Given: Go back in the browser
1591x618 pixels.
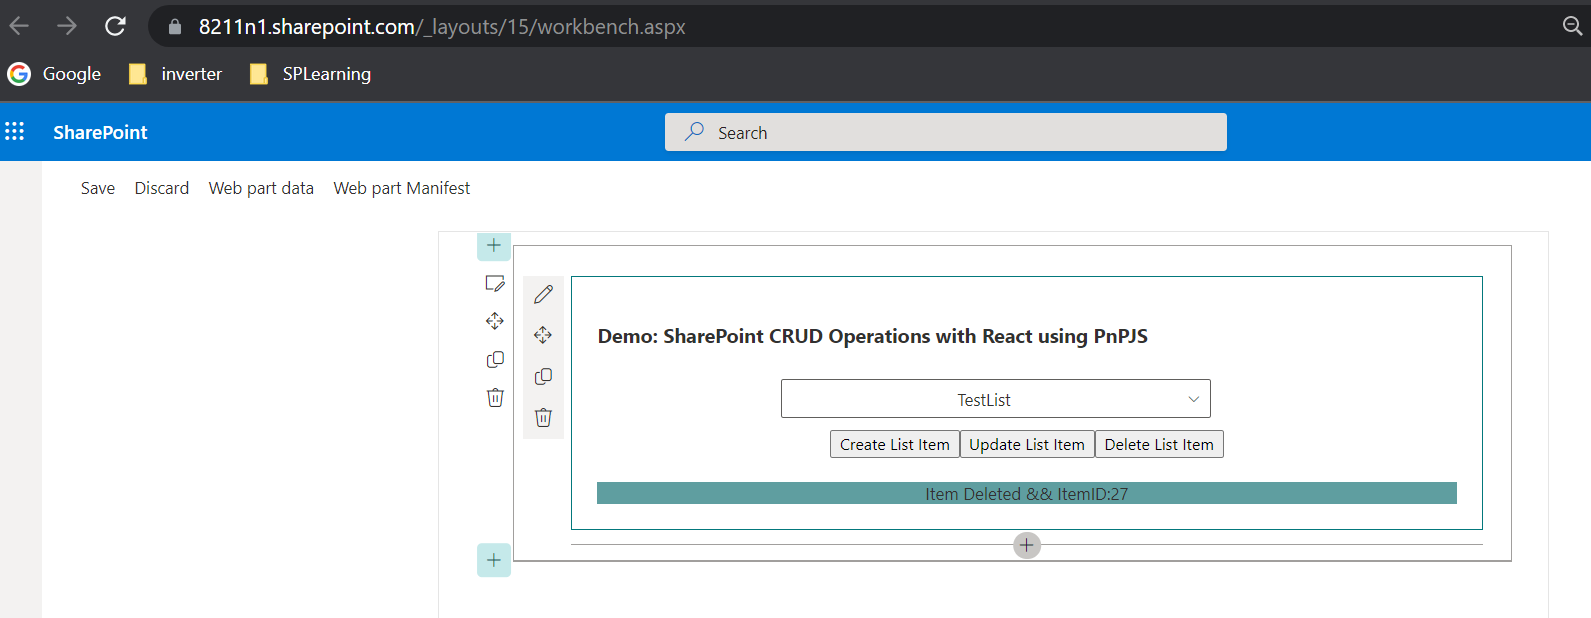Looking at the screenshot, I should 19,26.
